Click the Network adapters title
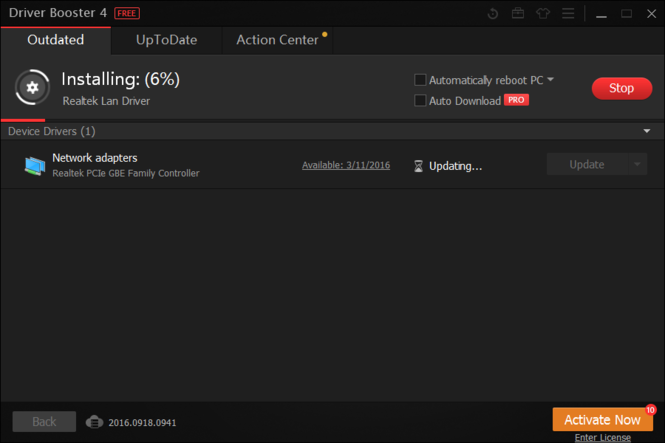Screen dimensions: 665x443 point(95,158)
